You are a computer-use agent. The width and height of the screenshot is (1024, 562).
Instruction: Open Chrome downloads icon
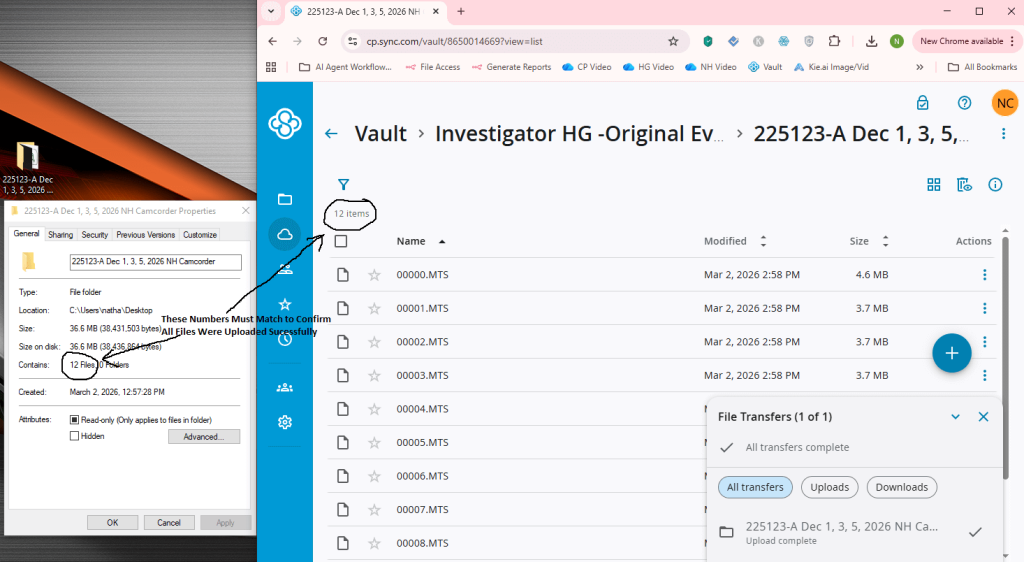pos(871,41)
